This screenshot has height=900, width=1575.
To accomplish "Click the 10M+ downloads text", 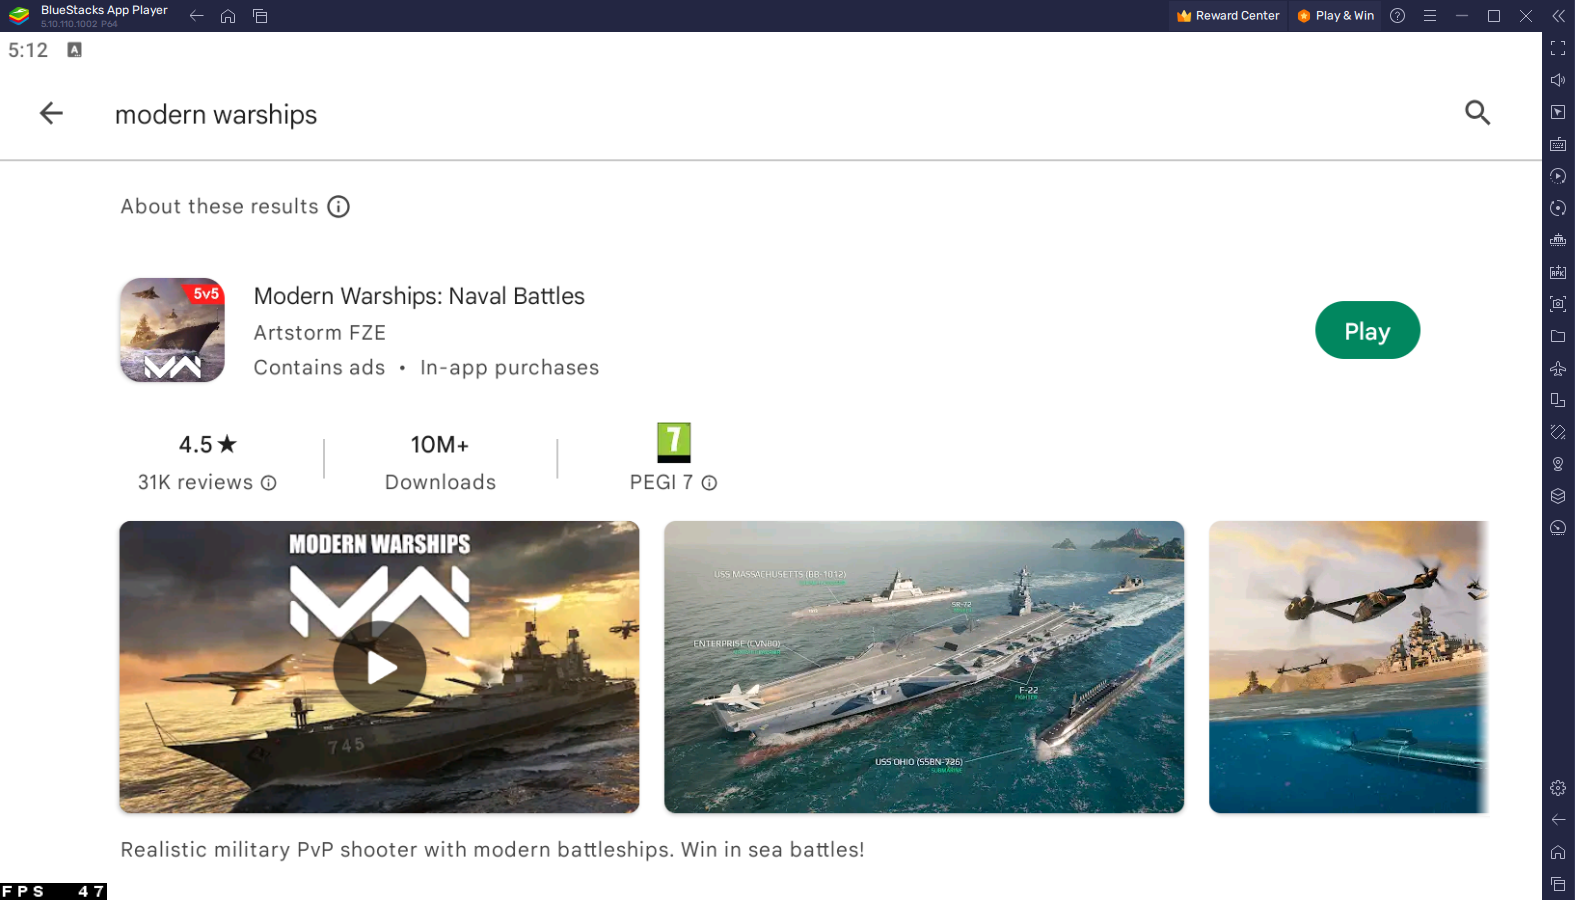I will pyautogui.click(x=440, y=445).
